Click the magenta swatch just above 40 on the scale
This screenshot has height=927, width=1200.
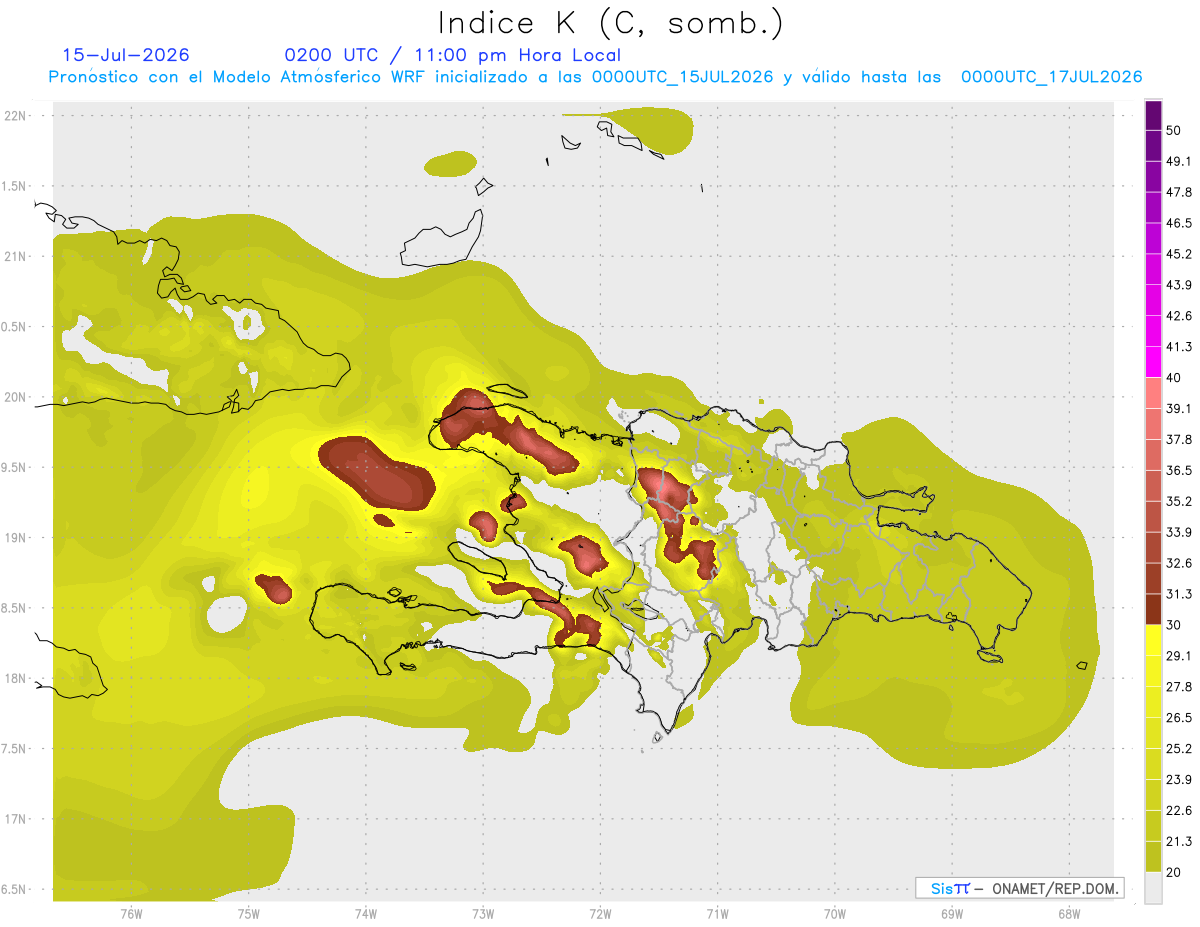(x=1154, y=362)
